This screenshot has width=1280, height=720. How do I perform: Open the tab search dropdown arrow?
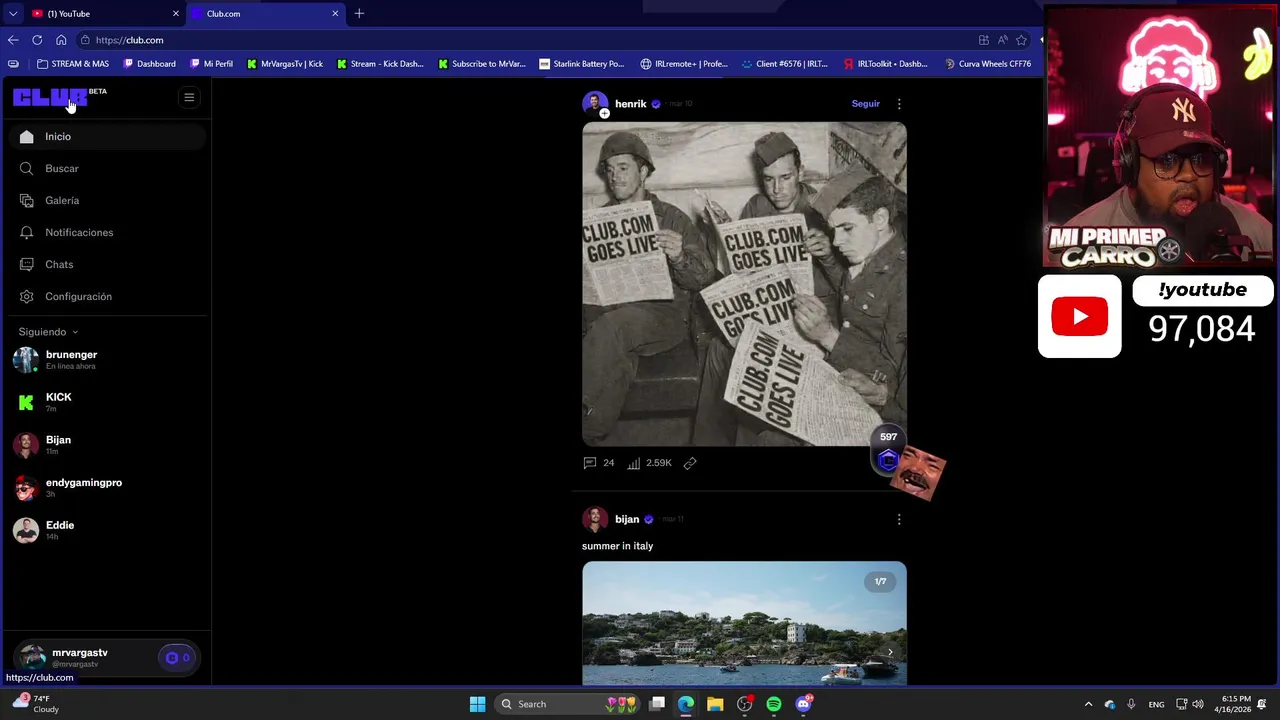pyautogui.click(x=12, y=13)
